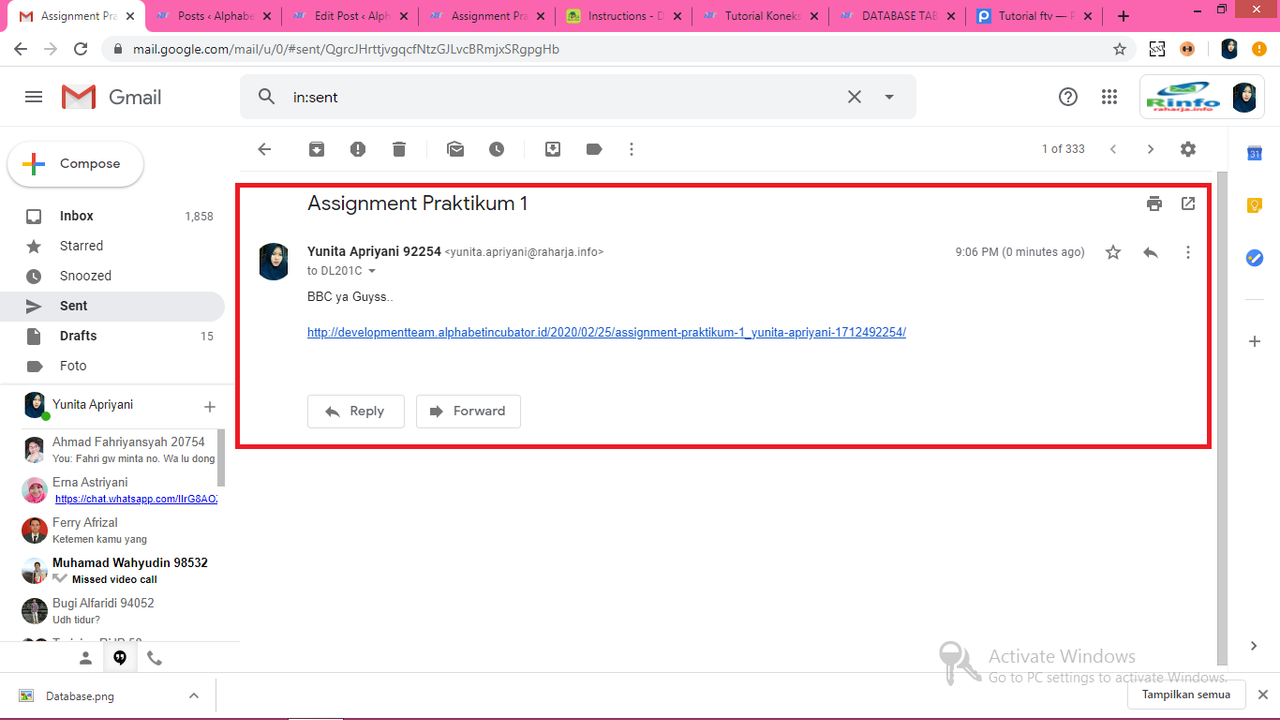This screenshot has height=720, width=1280.
Task: Open email in new window icon
Action: coord(1188,204)
